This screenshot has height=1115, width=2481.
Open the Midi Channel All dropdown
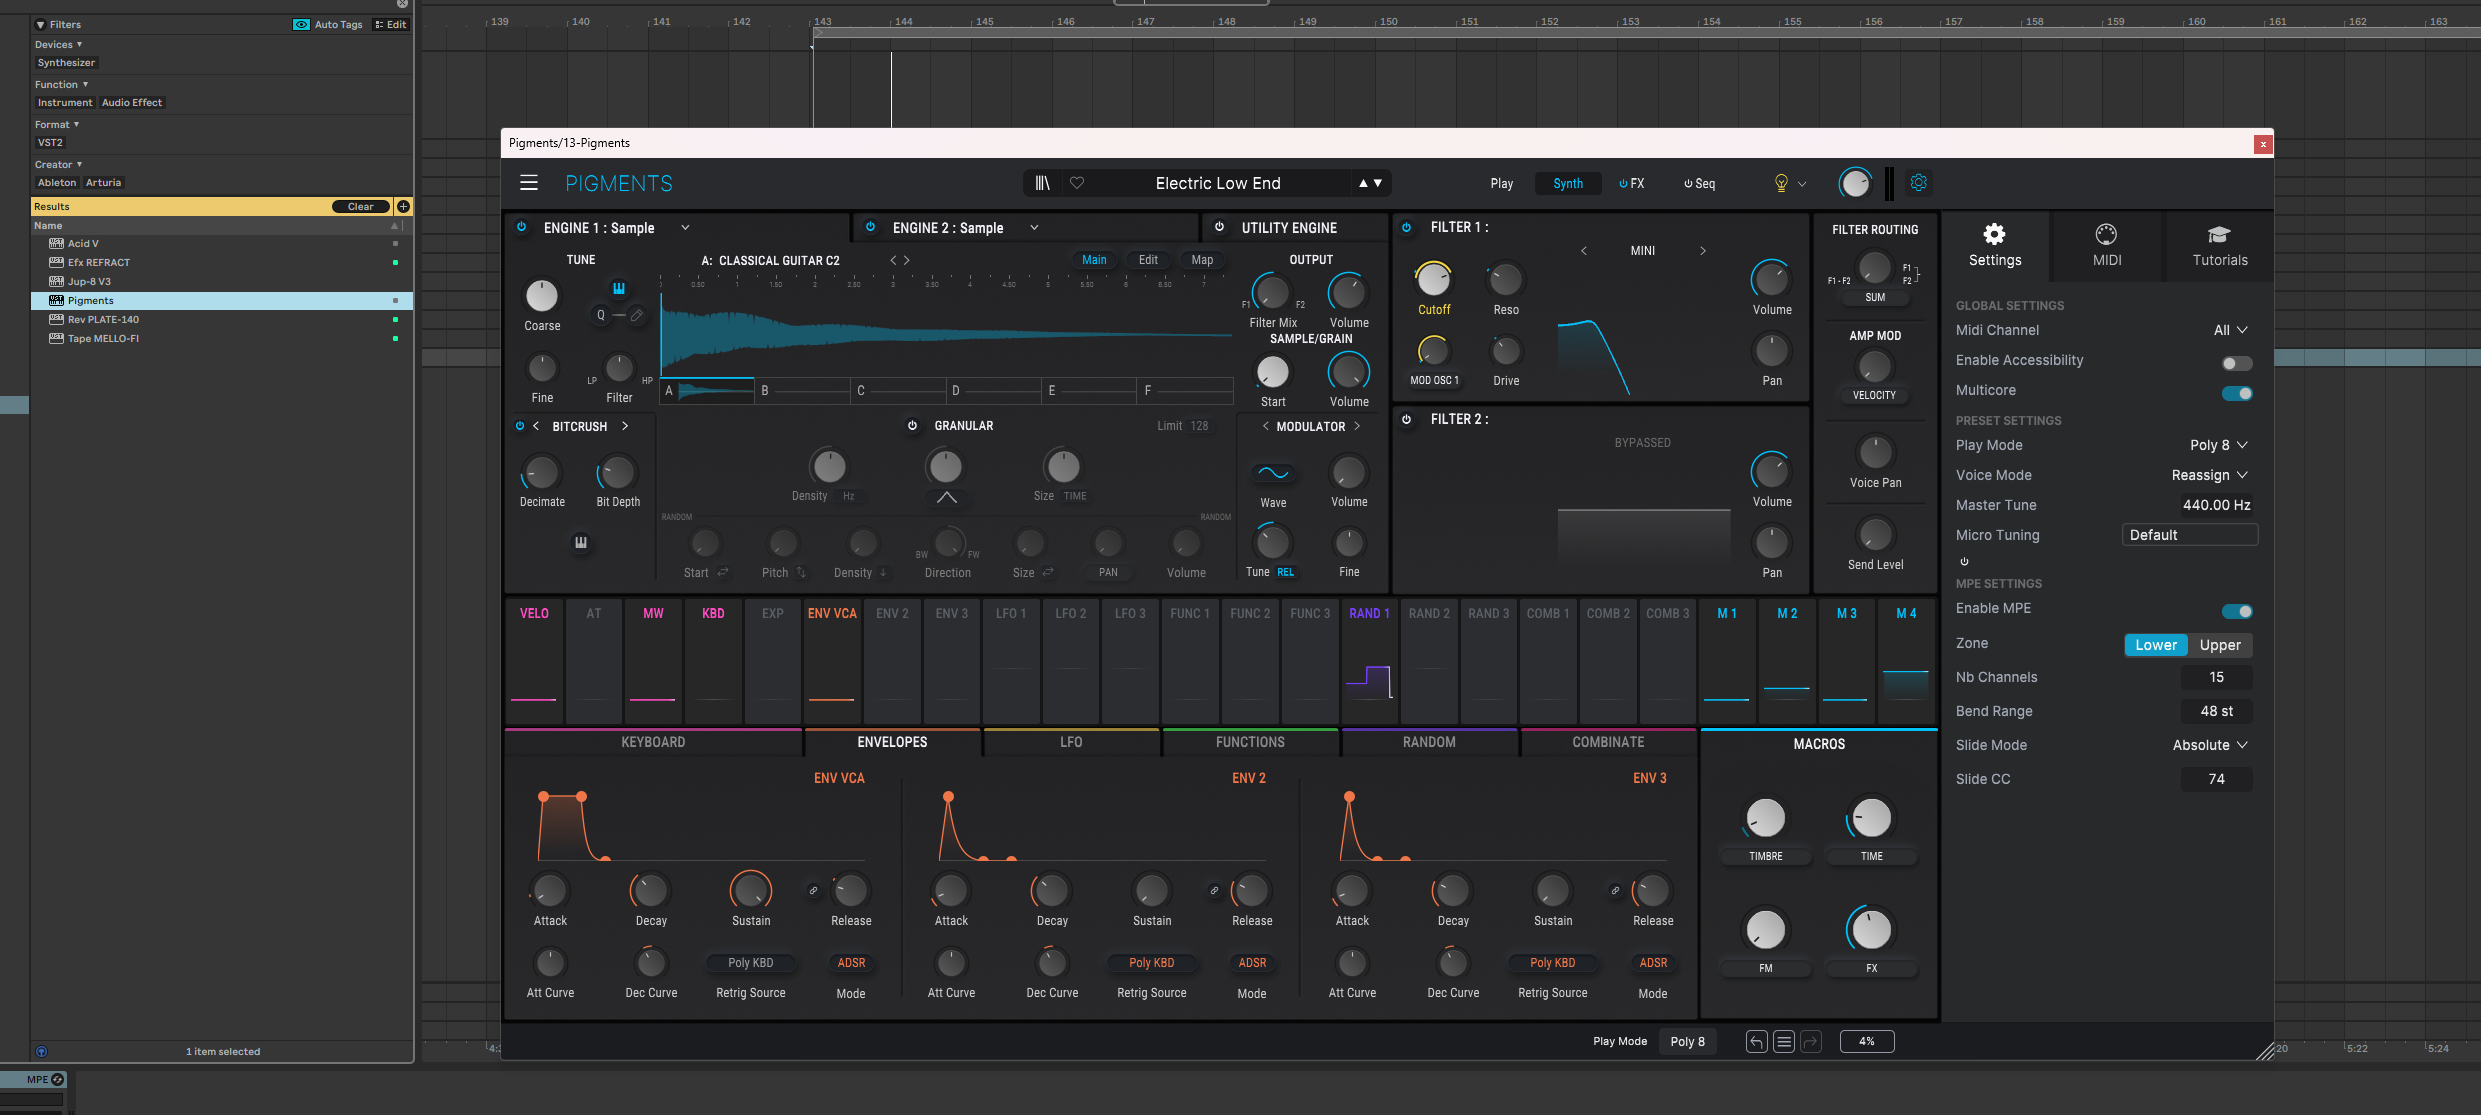pos(2231,330)
